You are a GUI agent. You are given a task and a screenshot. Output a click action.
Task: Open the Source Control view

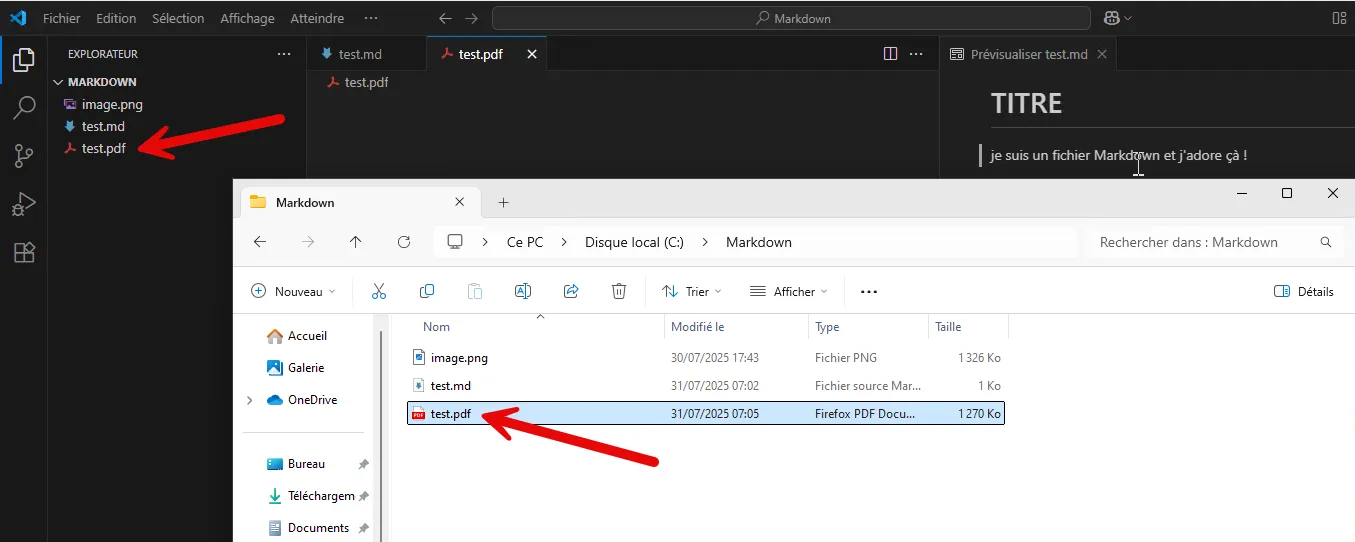23,156
